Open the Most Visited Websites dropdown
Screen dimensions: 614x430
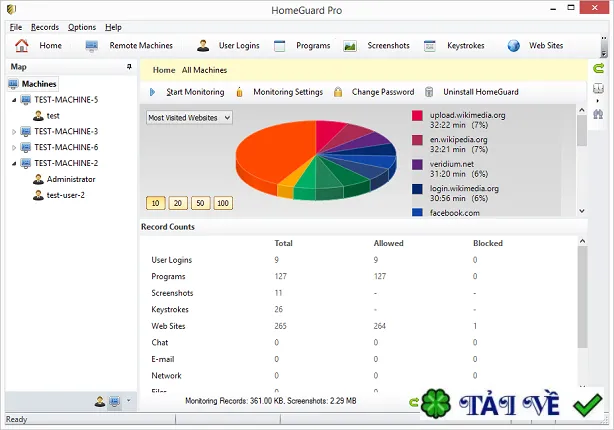189,117
